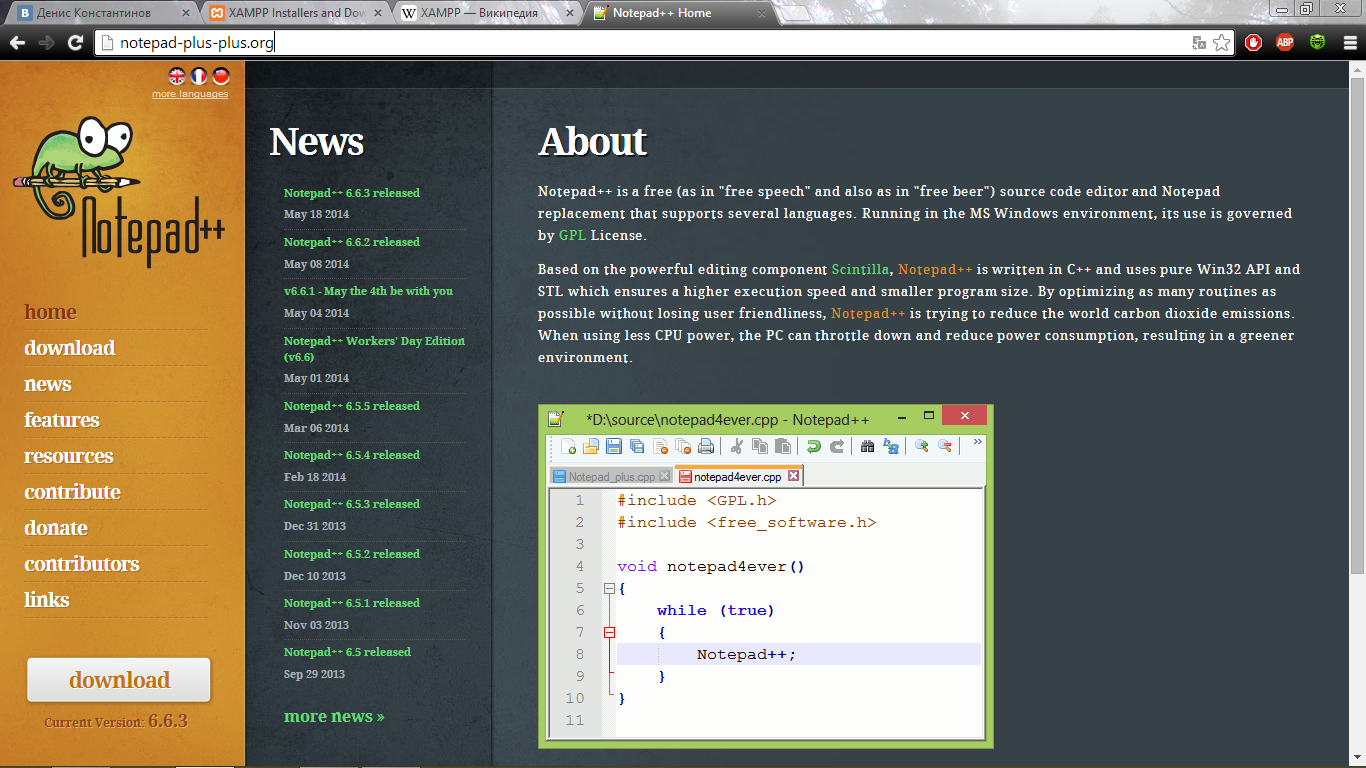
Task: Open the translate icon in address bar
Action: (1199, 43)
